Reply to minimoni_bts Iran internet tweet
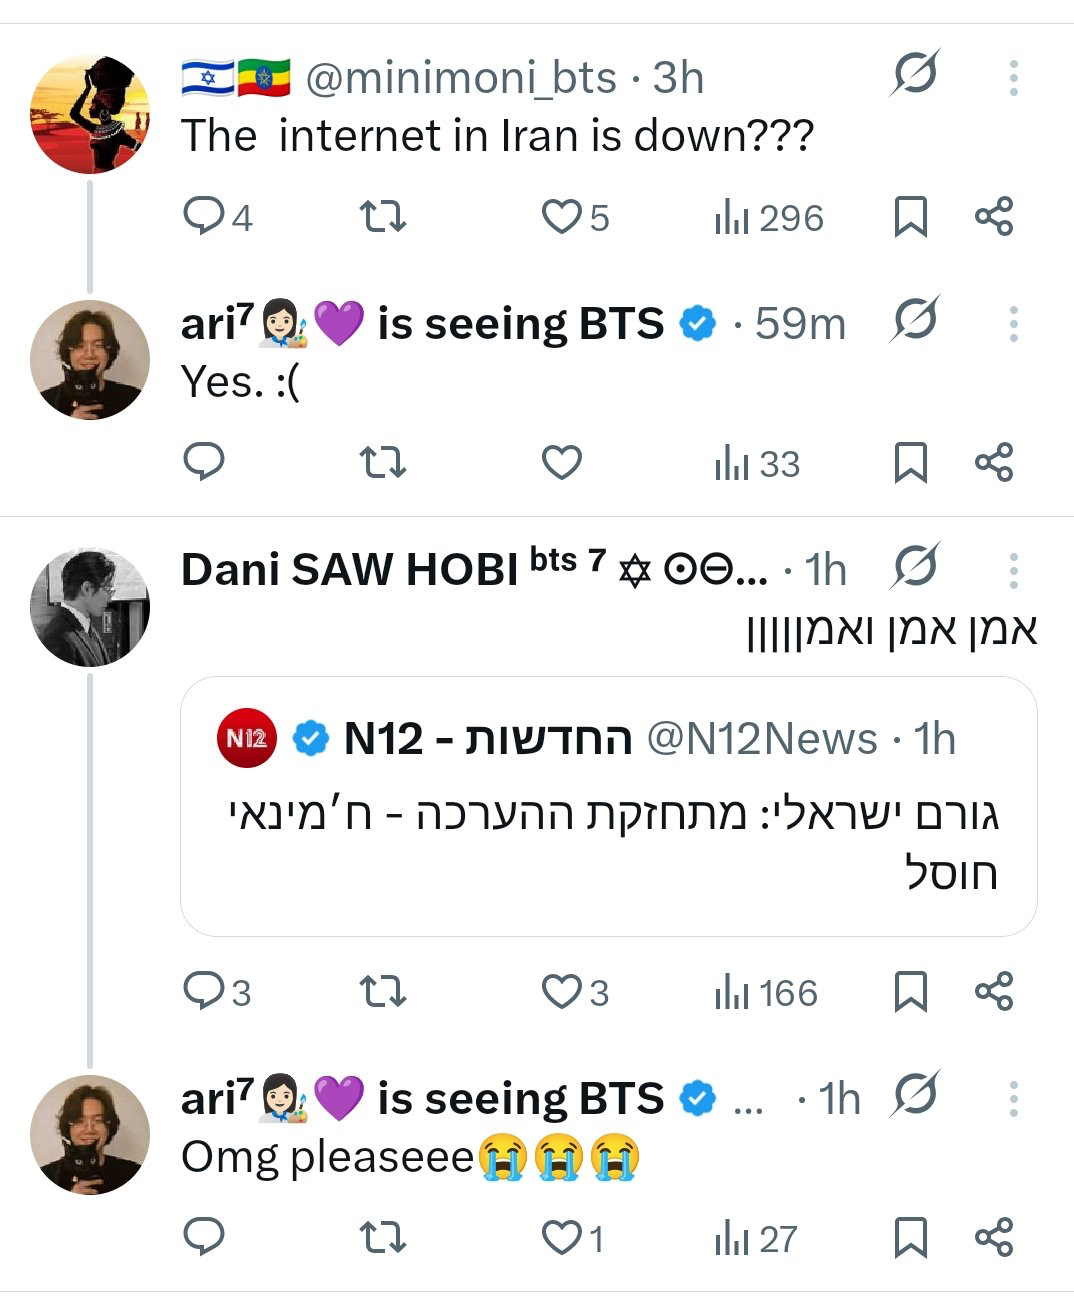 [x=205, y=216]
